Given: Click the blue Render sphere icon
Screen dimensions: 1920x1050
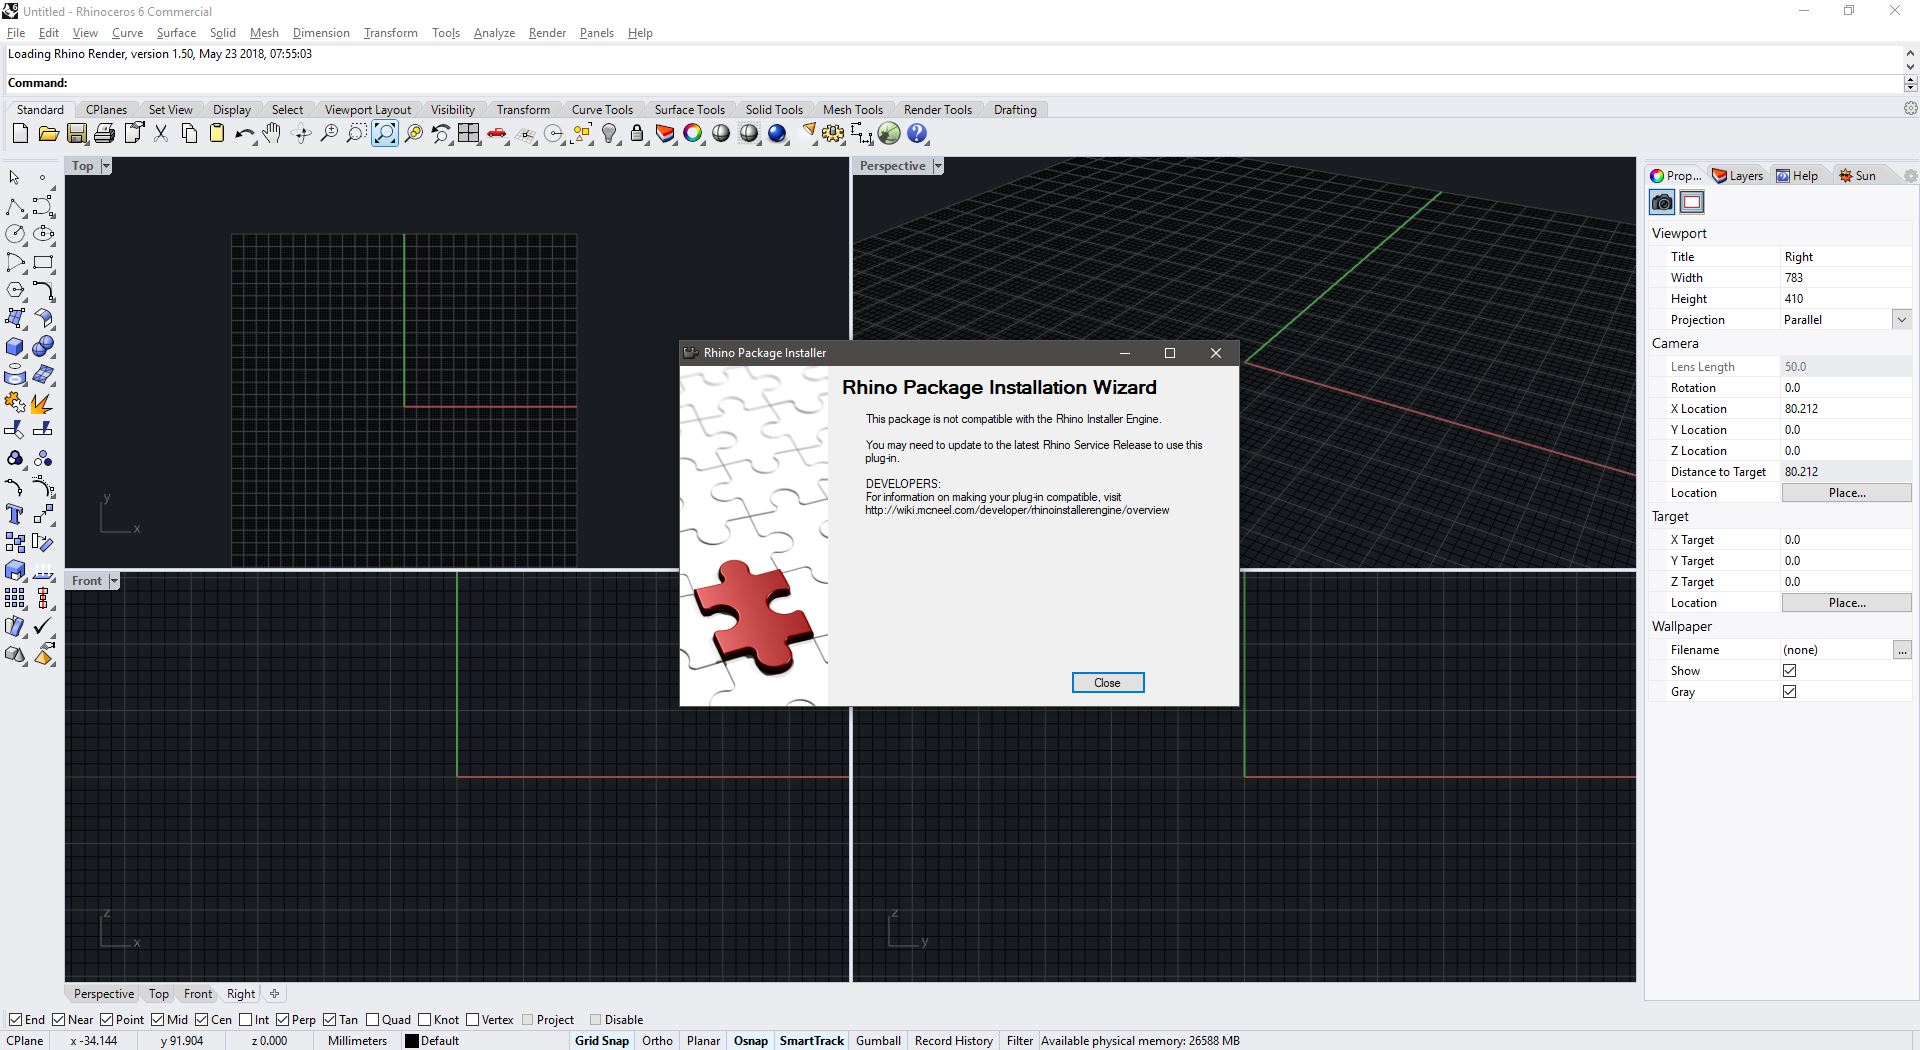Looking at the screenshot, I should [777, 134].
